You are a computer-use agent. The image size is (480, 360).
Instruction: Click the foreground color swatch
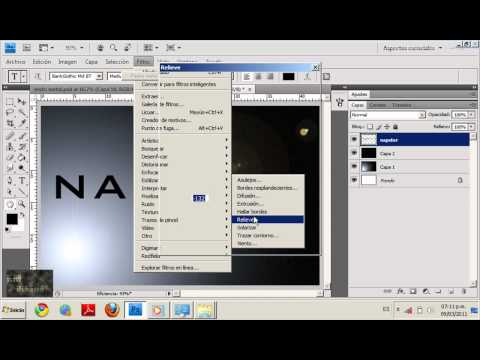click(12, 219)
